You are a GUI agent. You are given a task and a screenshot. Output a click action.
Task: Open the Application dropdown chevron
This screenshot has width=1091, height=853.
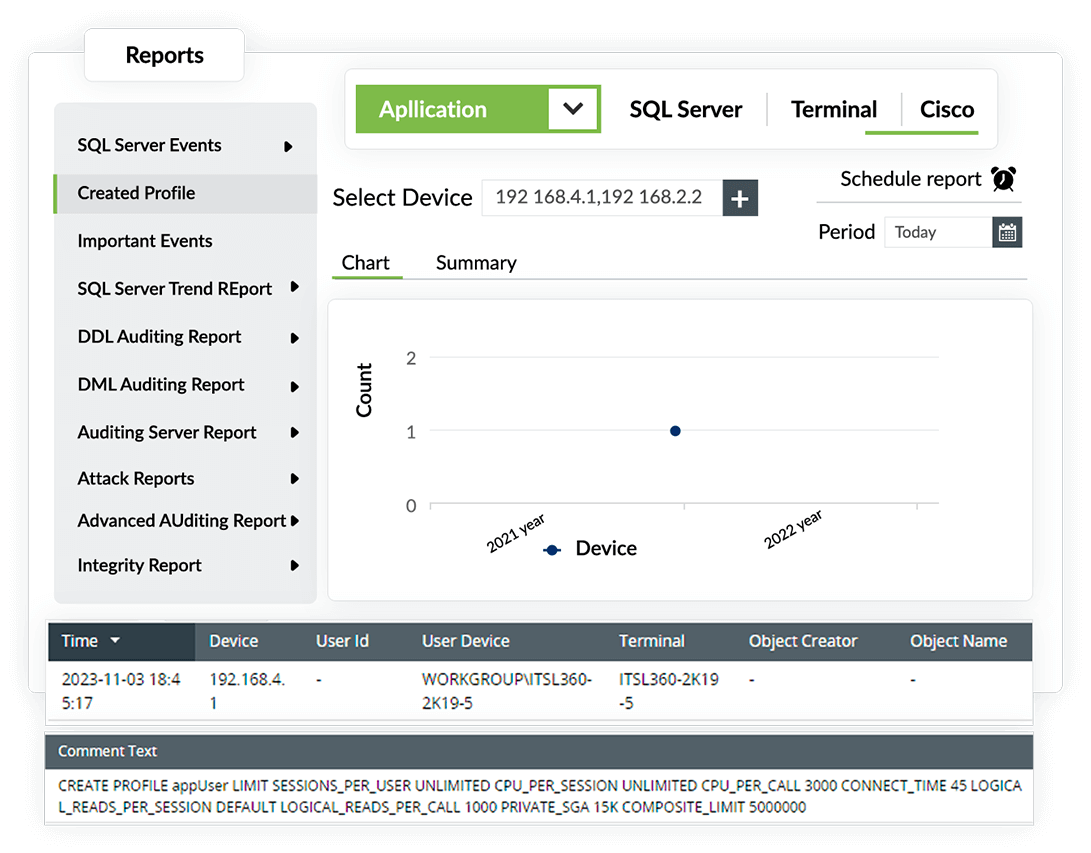point(573,109)
